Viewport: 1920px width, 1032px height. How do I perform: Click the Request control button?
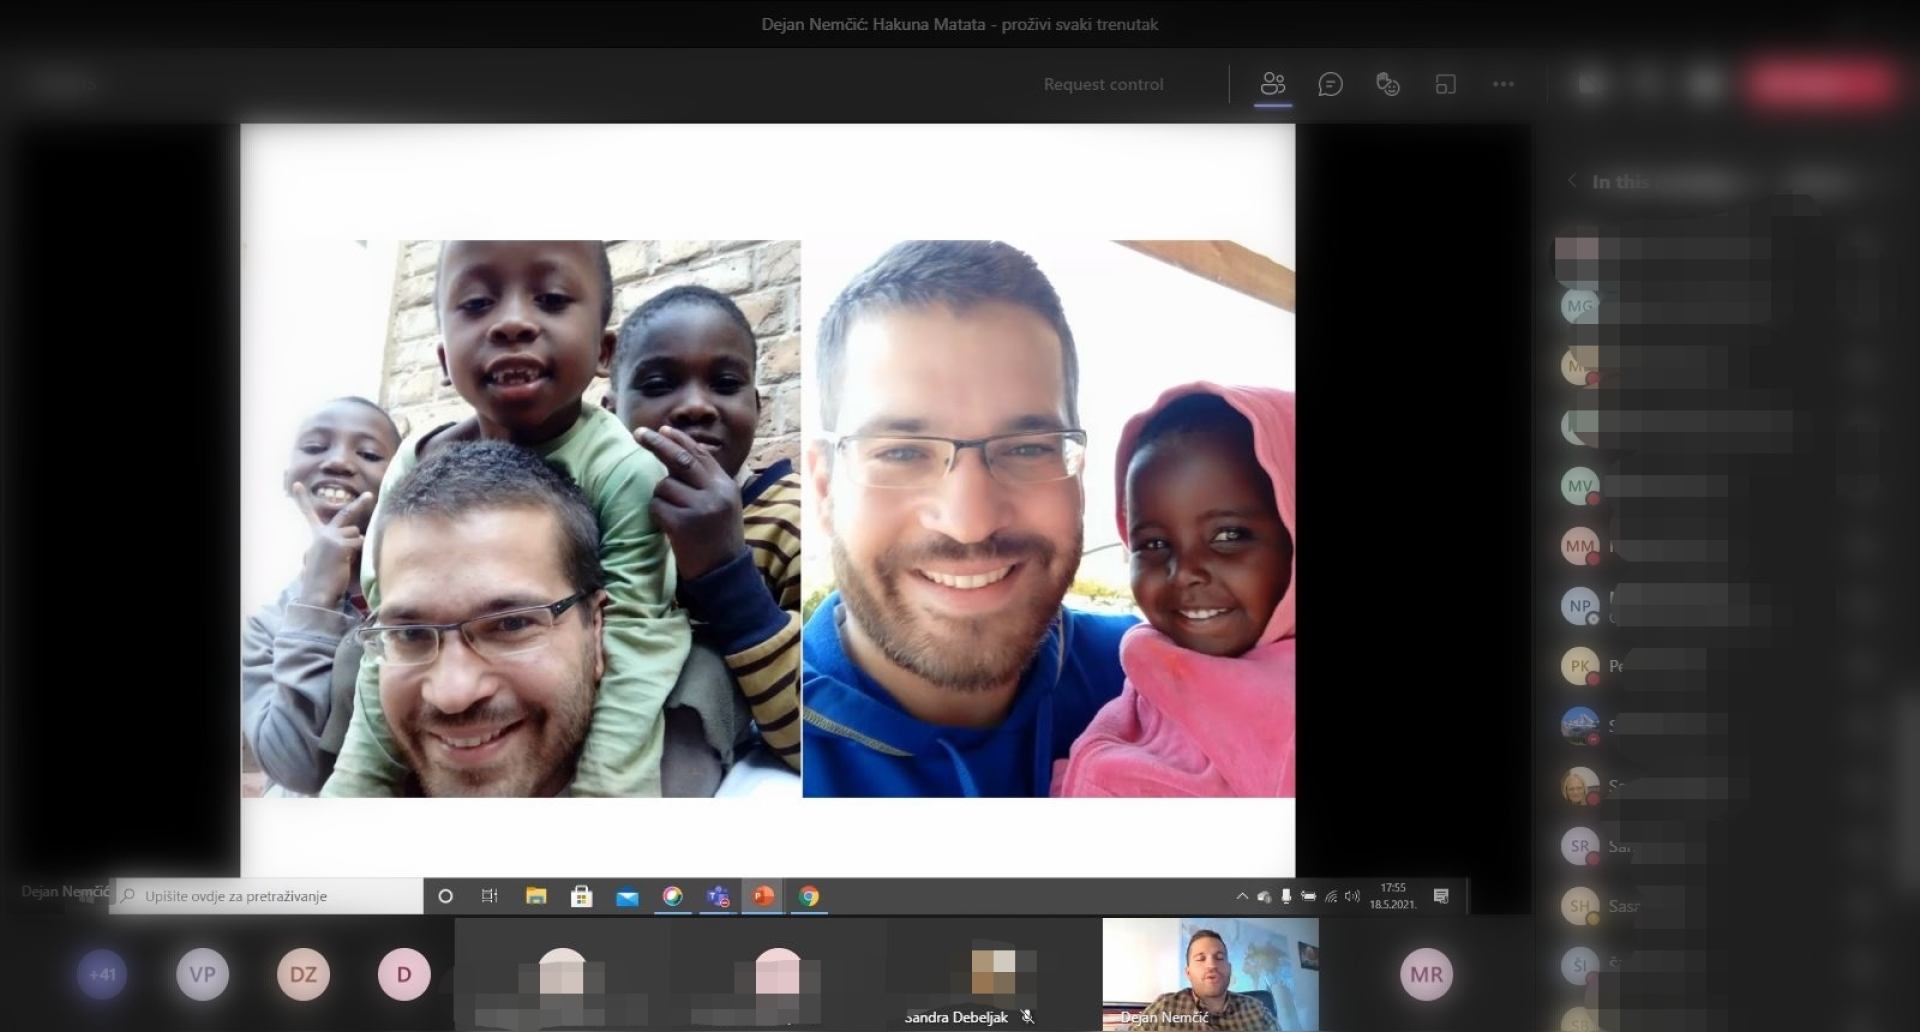pyautogui.click(x=1103, y=84)
